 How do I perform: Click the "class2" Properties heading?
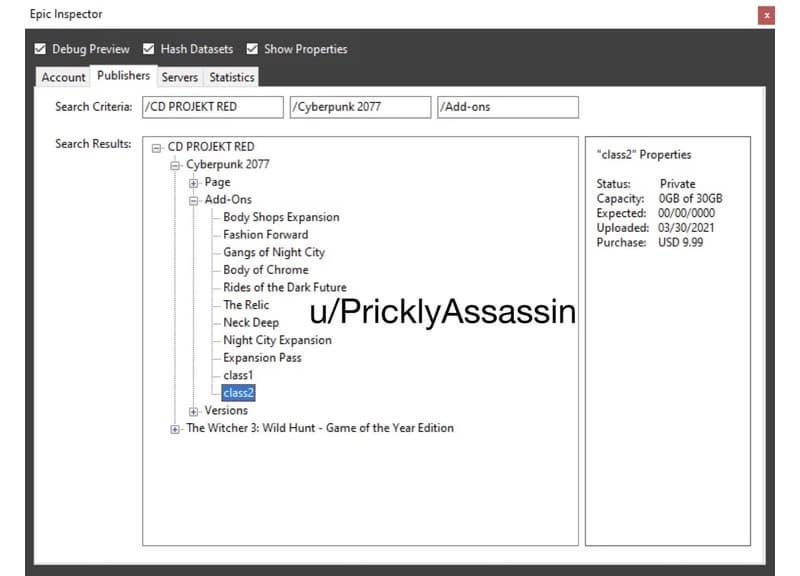644,155
